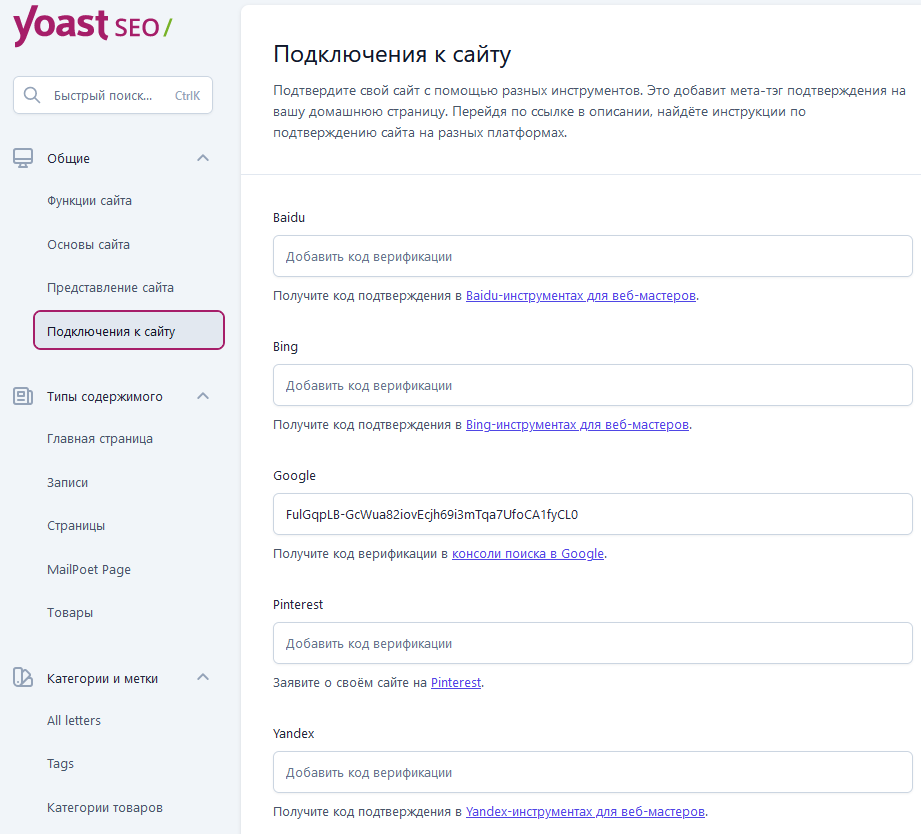Screen dimensions: 921x834
Task: Open Основы сайта menu item
Action: 88,244
